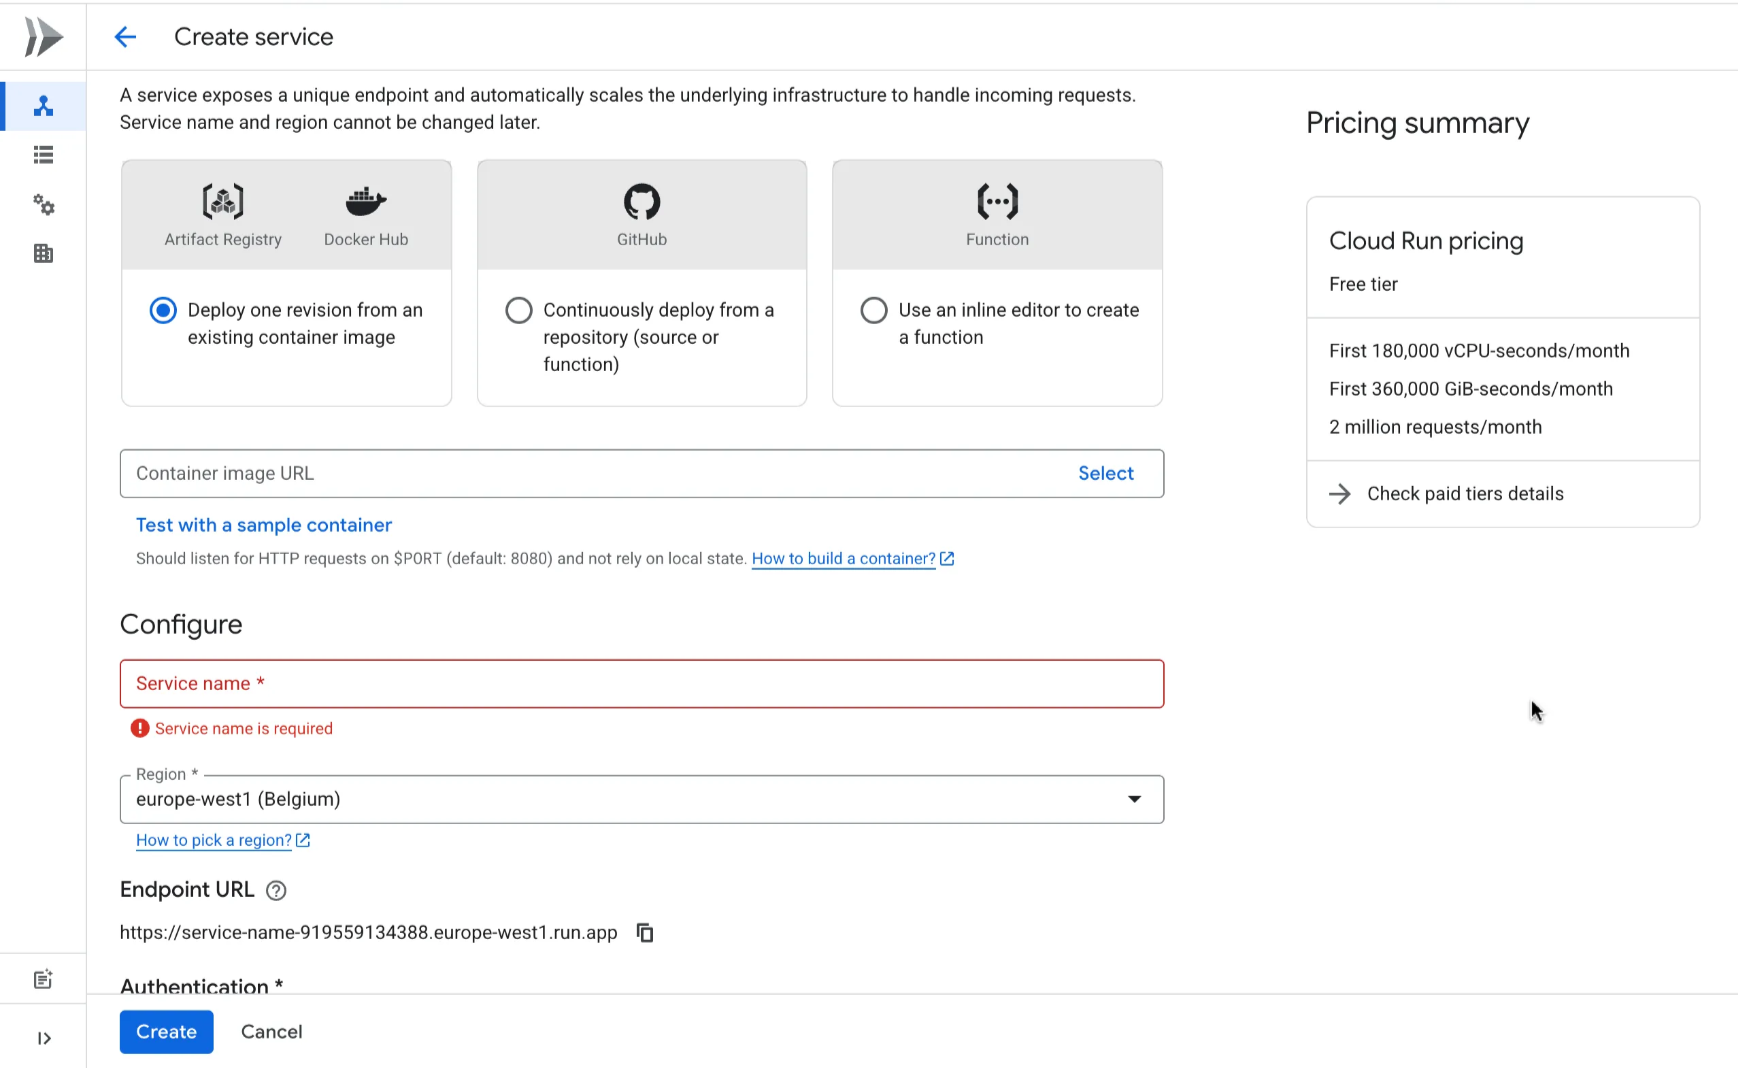Screen dimensions: 1738x1068
Task: Click the Endpoint URL help icon
Action: 276,891
